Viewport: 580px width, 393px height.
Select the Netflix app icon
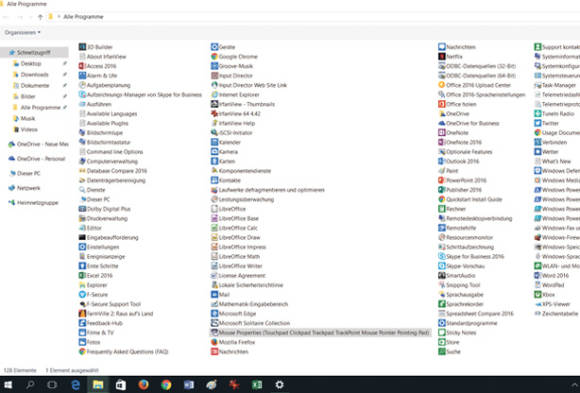tap(442, 57)
